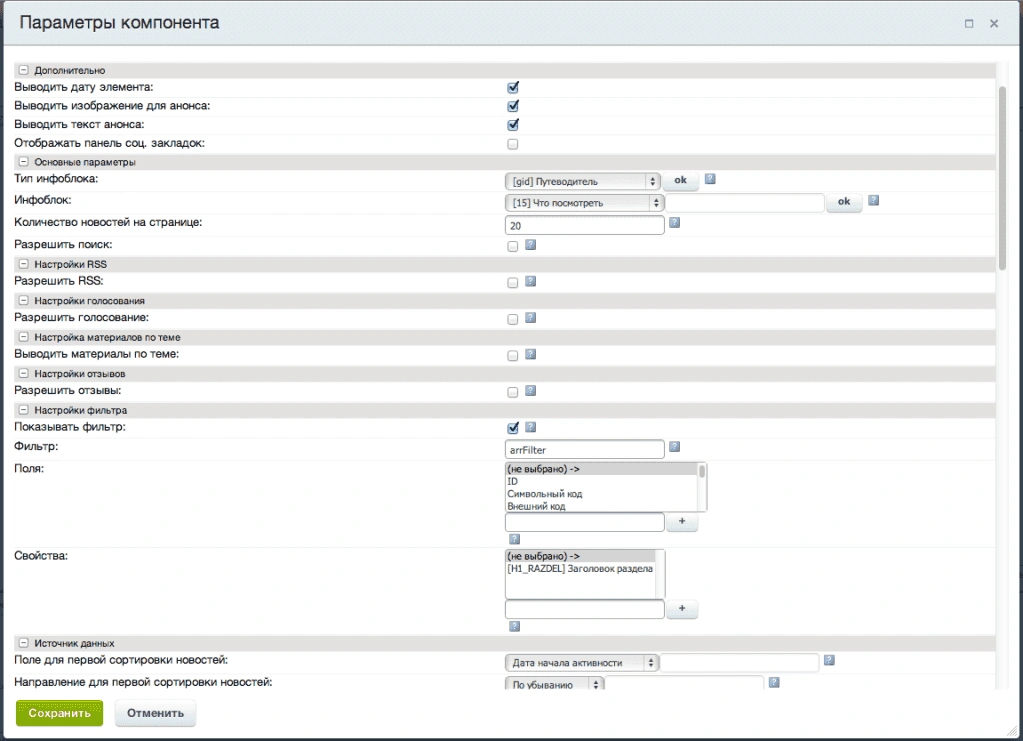Click help icon beside Показывать фильтр
Viewport: 1023px width, 741px height.
(530, 428)
